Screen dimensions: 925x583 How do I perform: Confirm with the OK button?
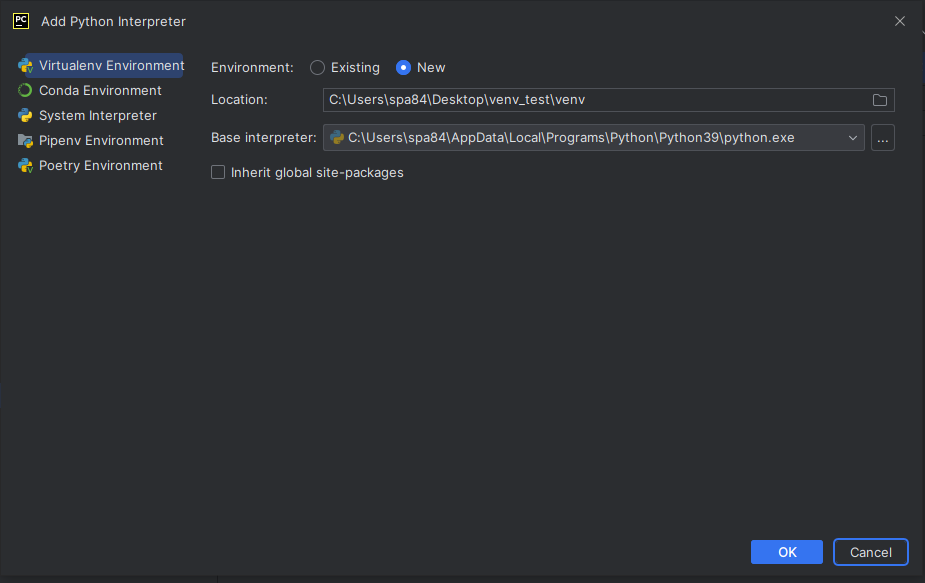point(786,552)
